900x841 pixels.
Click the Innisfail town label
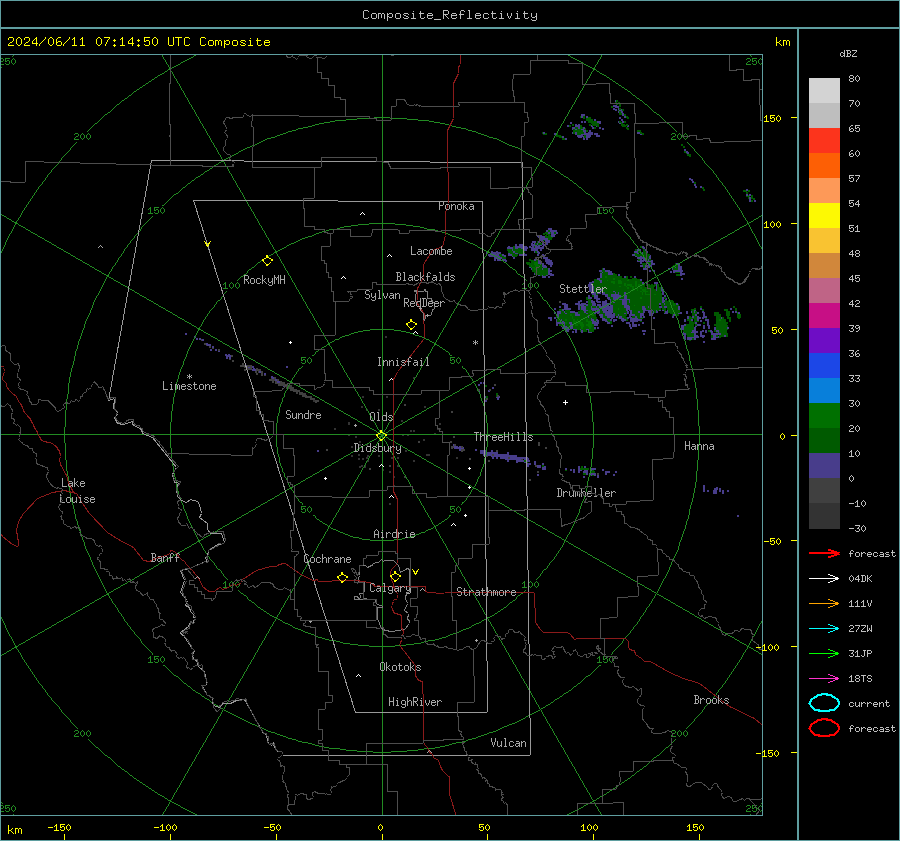coord(403,362)
